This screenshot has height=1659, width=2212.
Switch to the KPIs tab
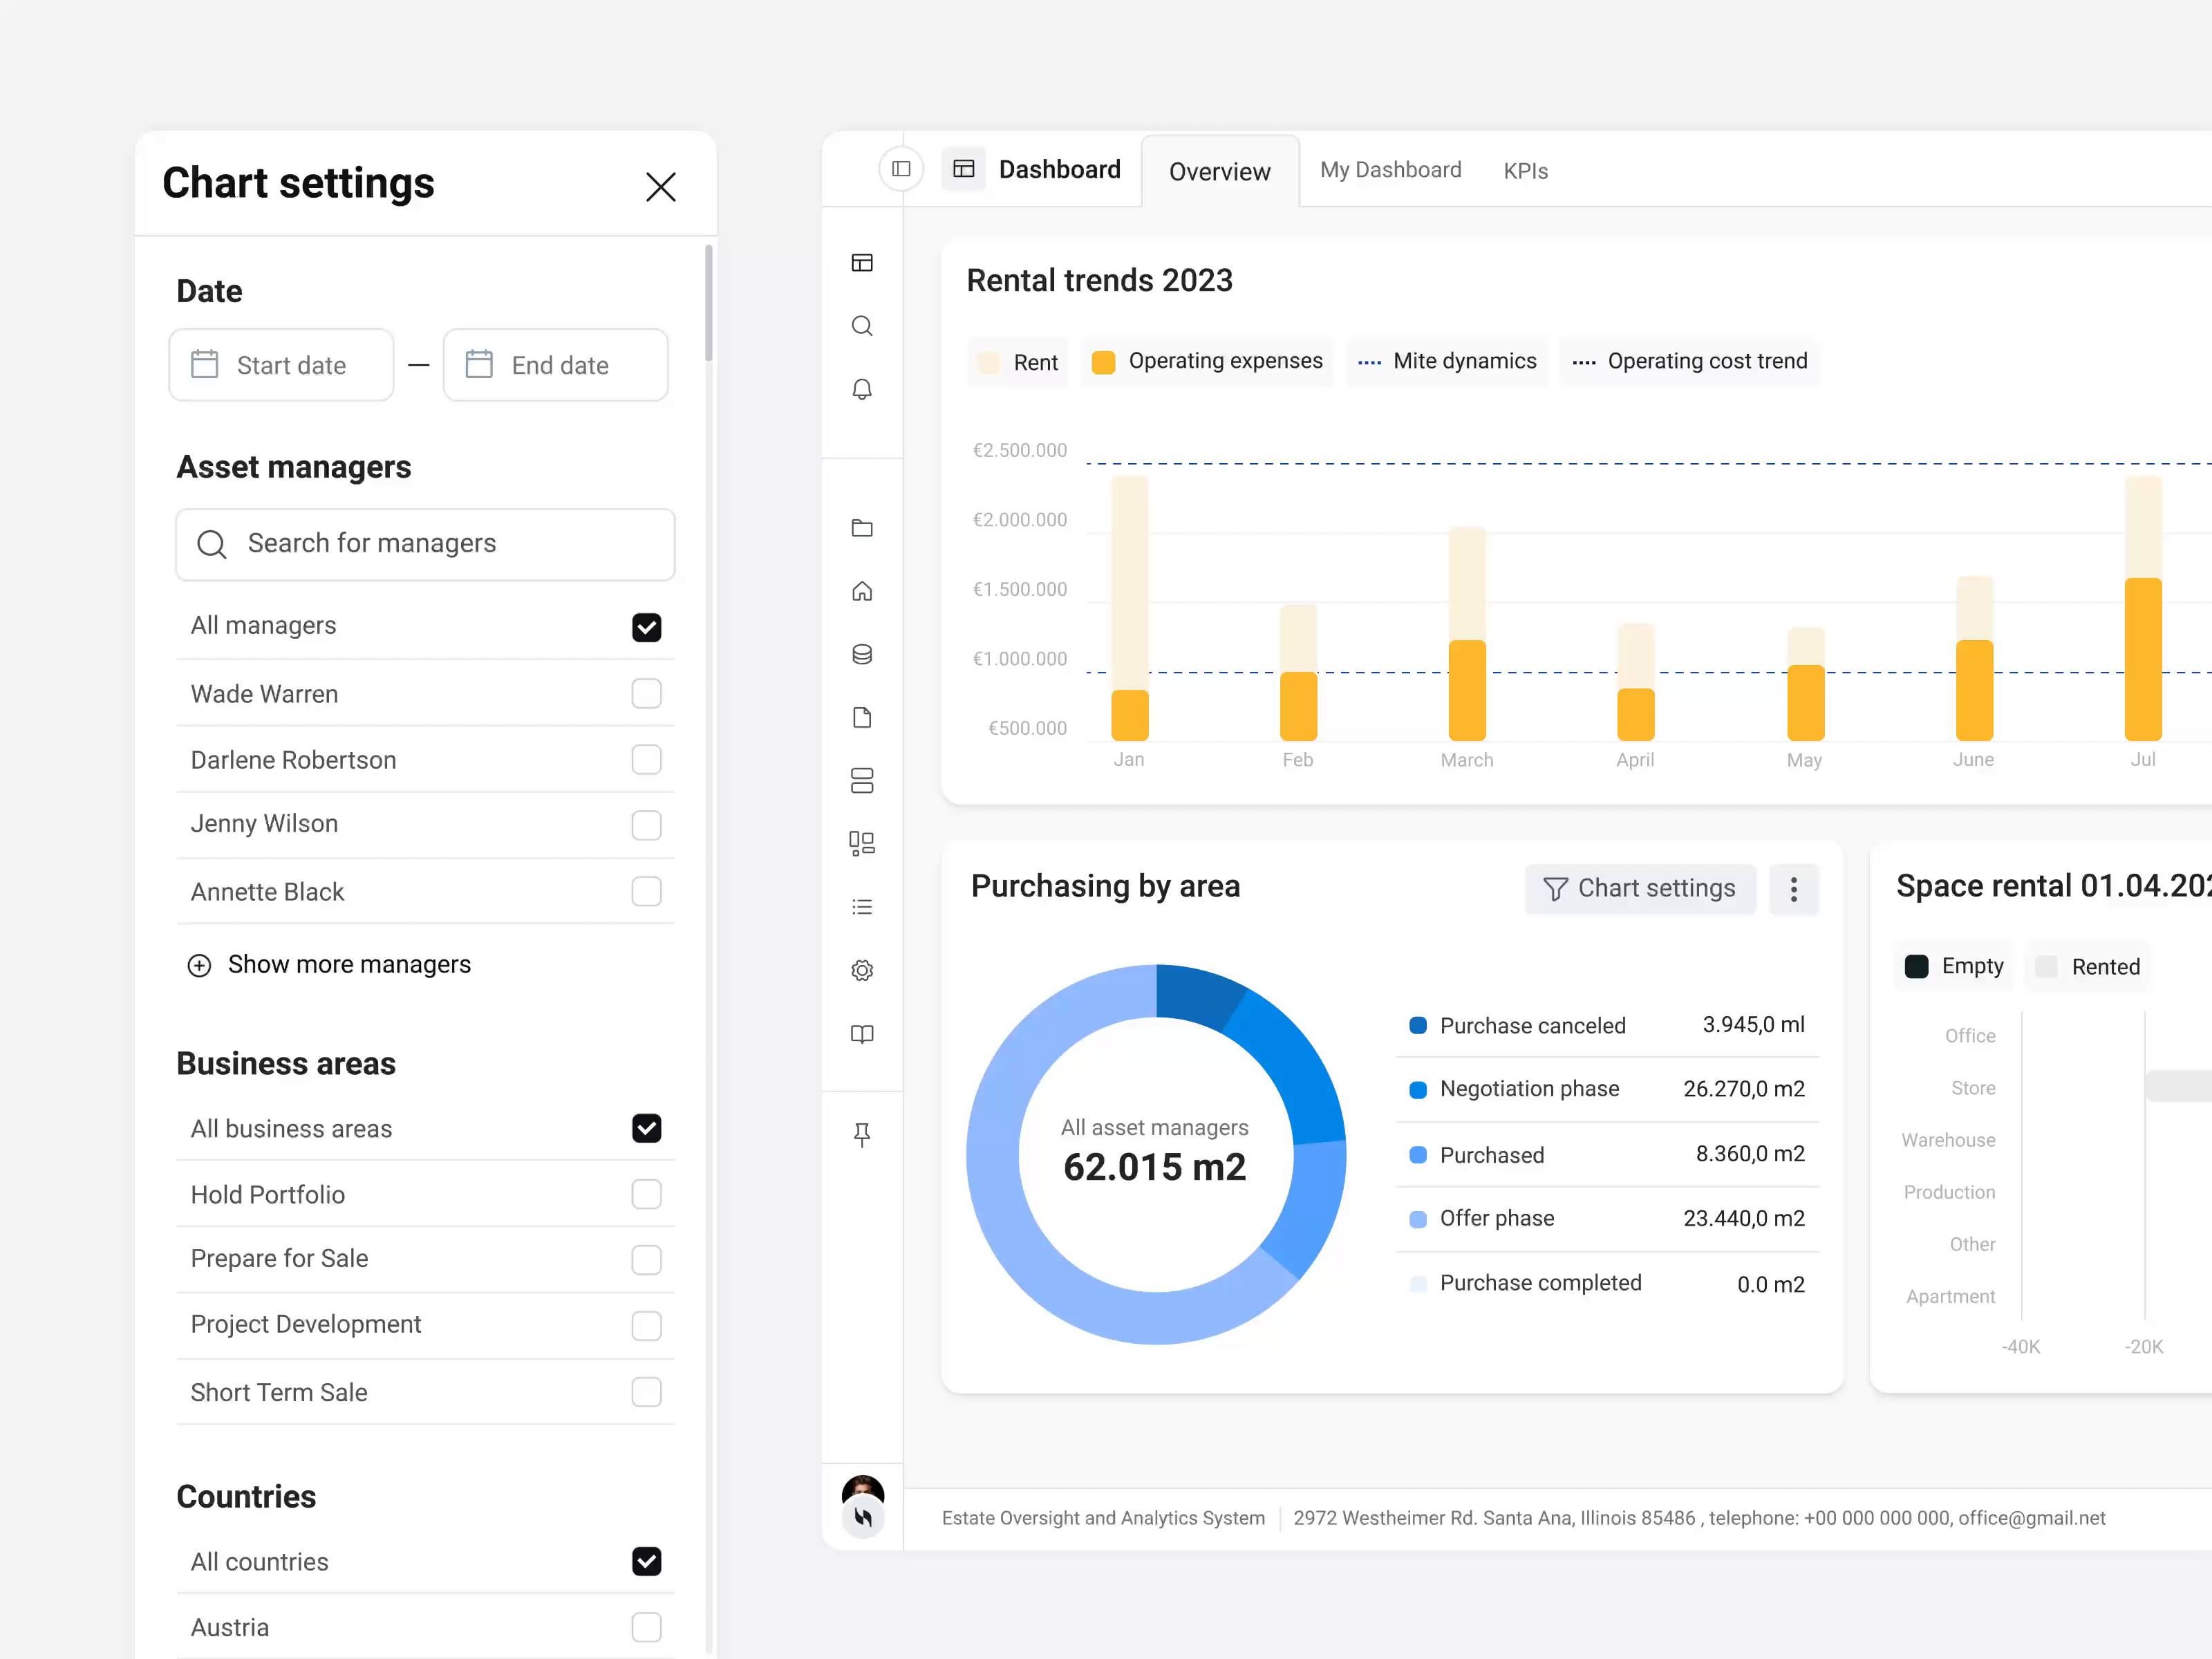coord(1525,170)
